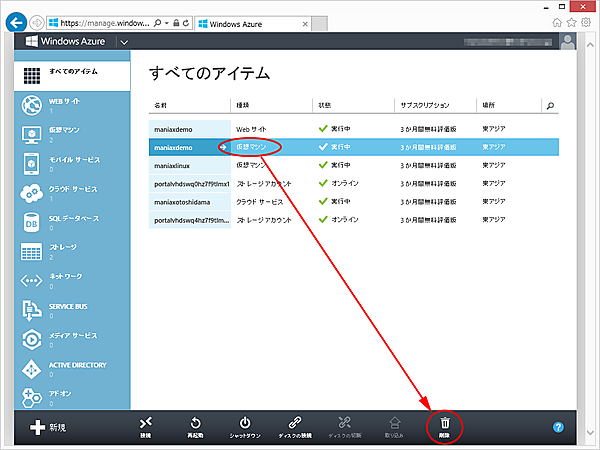This screenshot has height=450, width=600.
Task: Open the WEB サイト sidebar section
Action: [65, 104]
